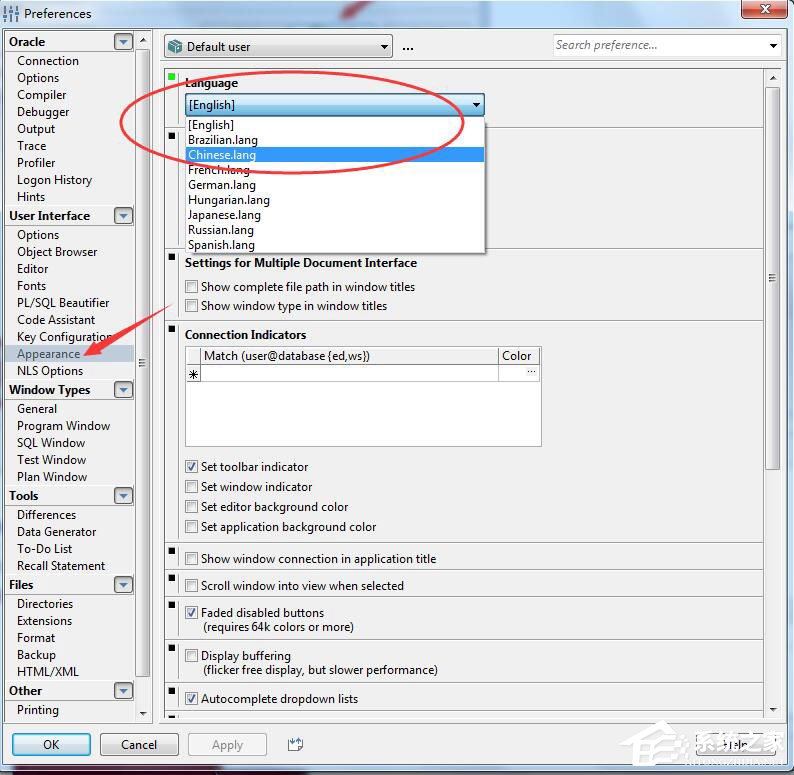
Task: Open the Search preference dropdown arrow
Action: pyautogui.click(x=773, y=46)
